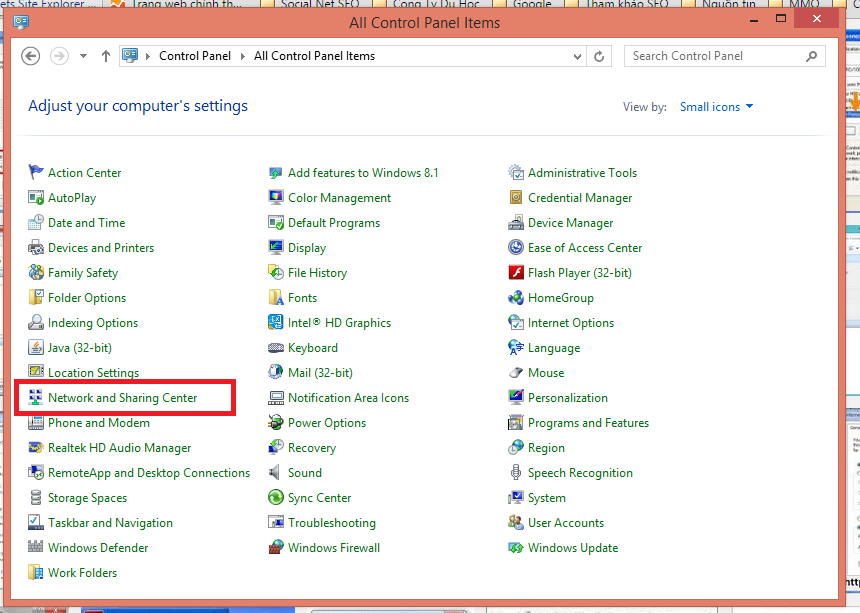Click the Fonts folder icon
Image resolution: width=860 pixels, height=613 pixels.
pos(276,298)
